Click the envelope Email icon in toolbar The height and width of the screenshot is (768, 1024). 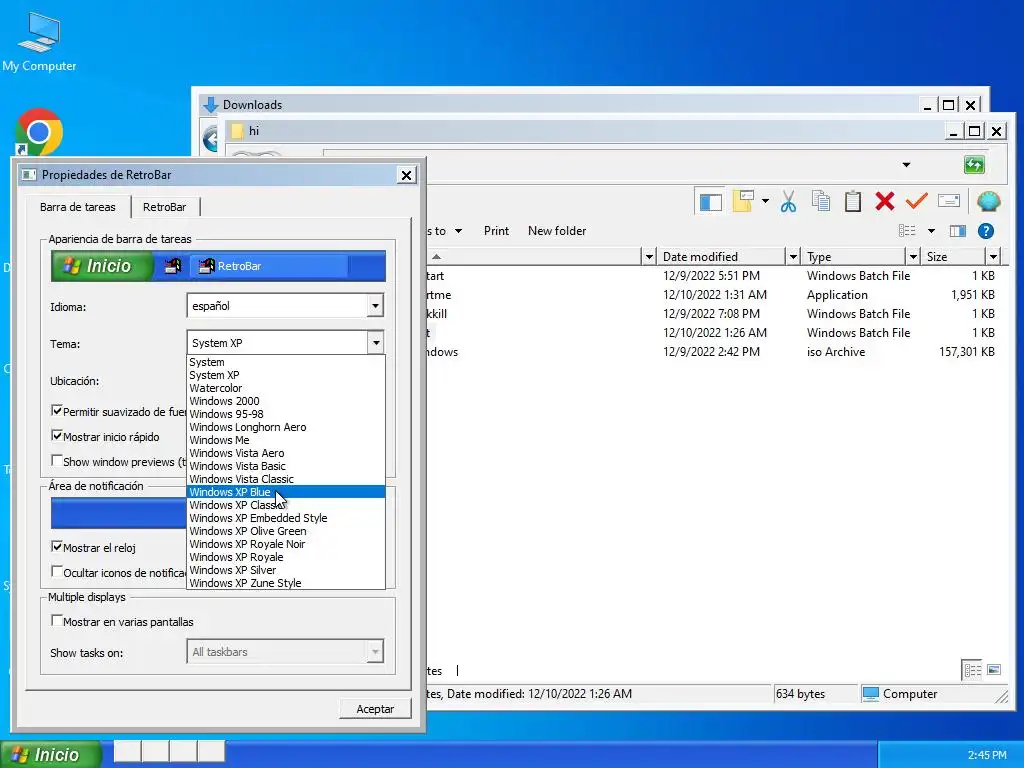click(x=949, y=201)
